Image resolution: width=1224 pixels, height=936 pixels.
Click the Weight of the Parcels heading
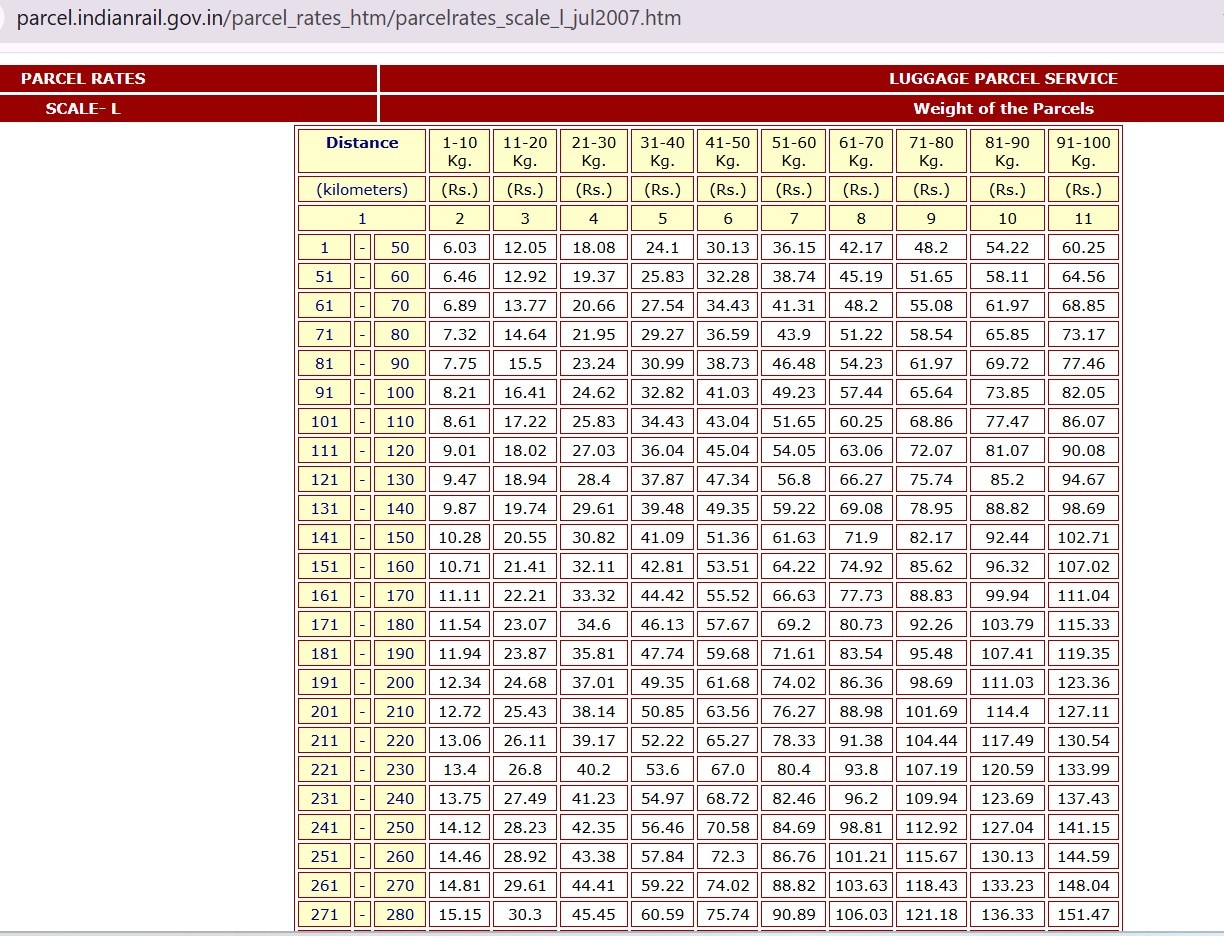(x=1003, y=108)
